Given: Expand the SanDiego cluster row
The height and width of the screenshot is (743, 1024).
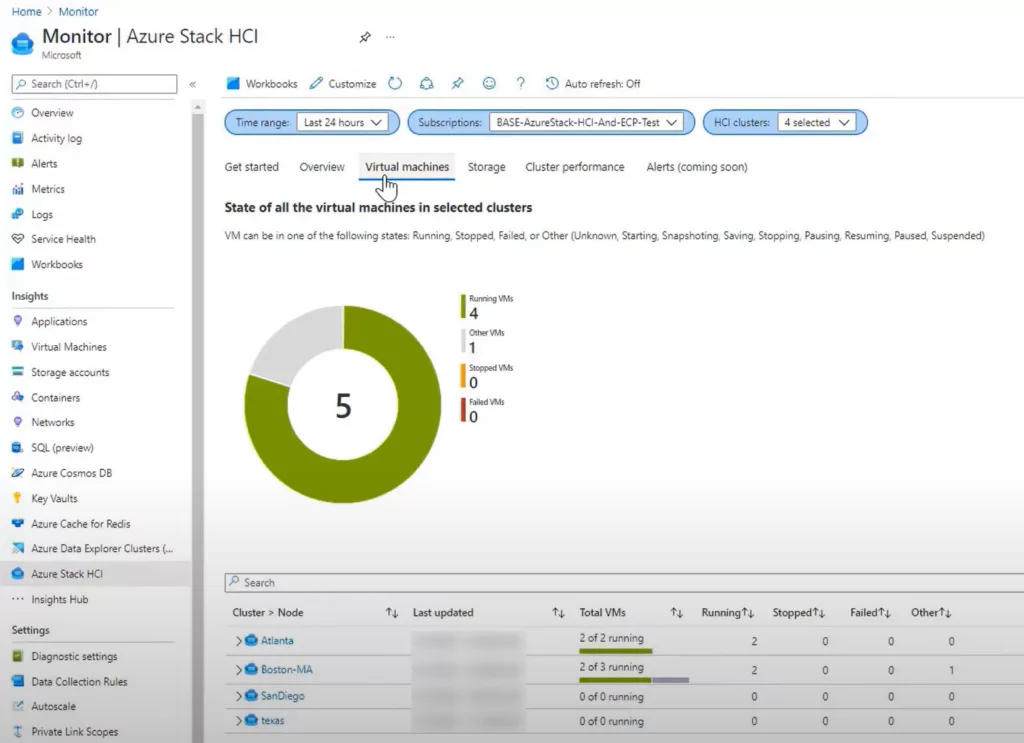Looking at the screenshot, I should [238, 697].
